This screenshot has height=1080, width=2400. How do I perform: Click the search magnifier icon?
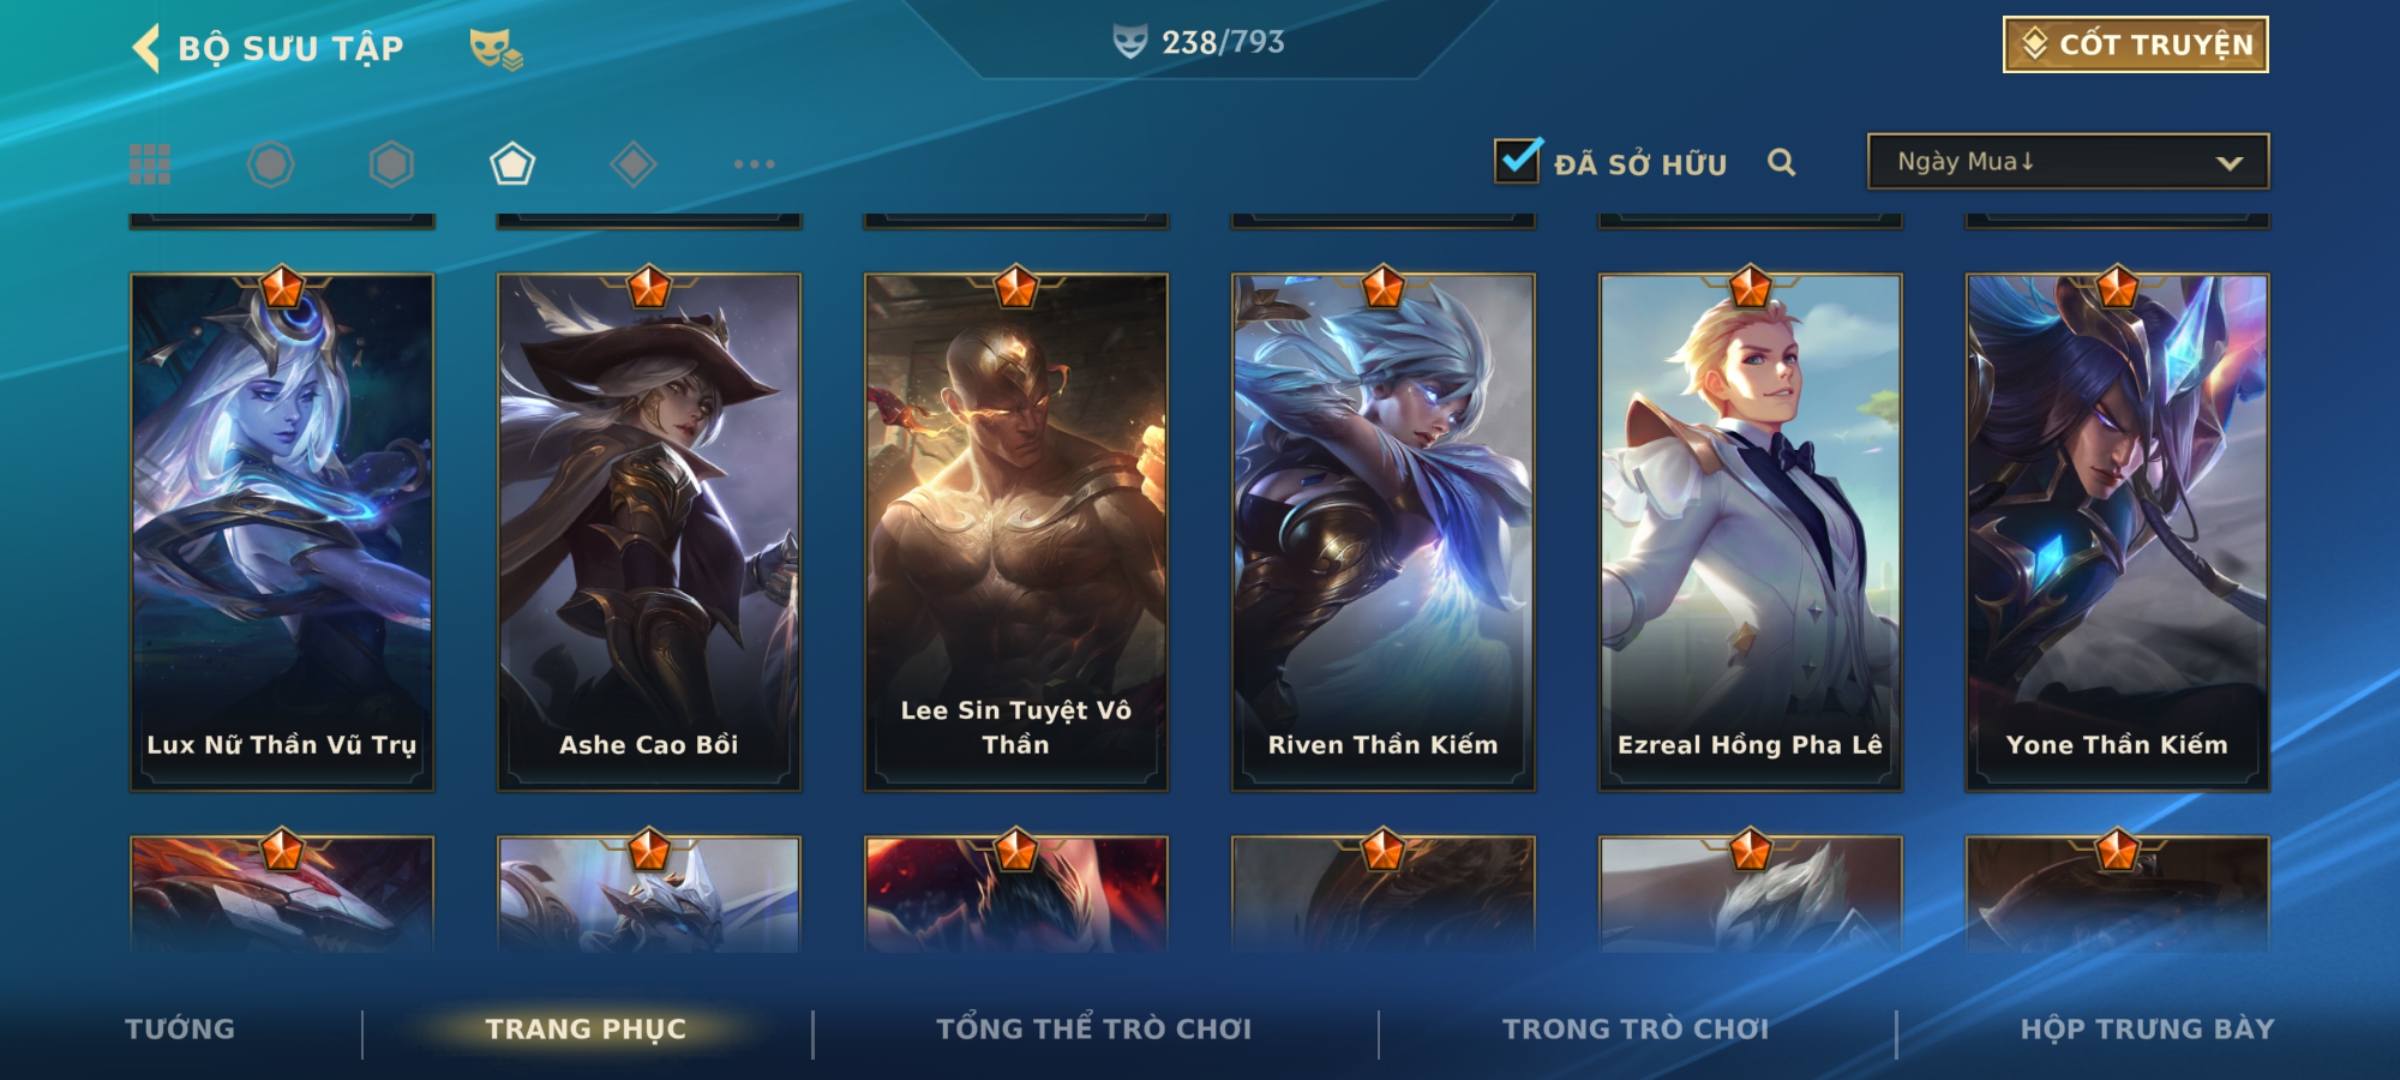pyautogui.click(x=1781, y=162)
